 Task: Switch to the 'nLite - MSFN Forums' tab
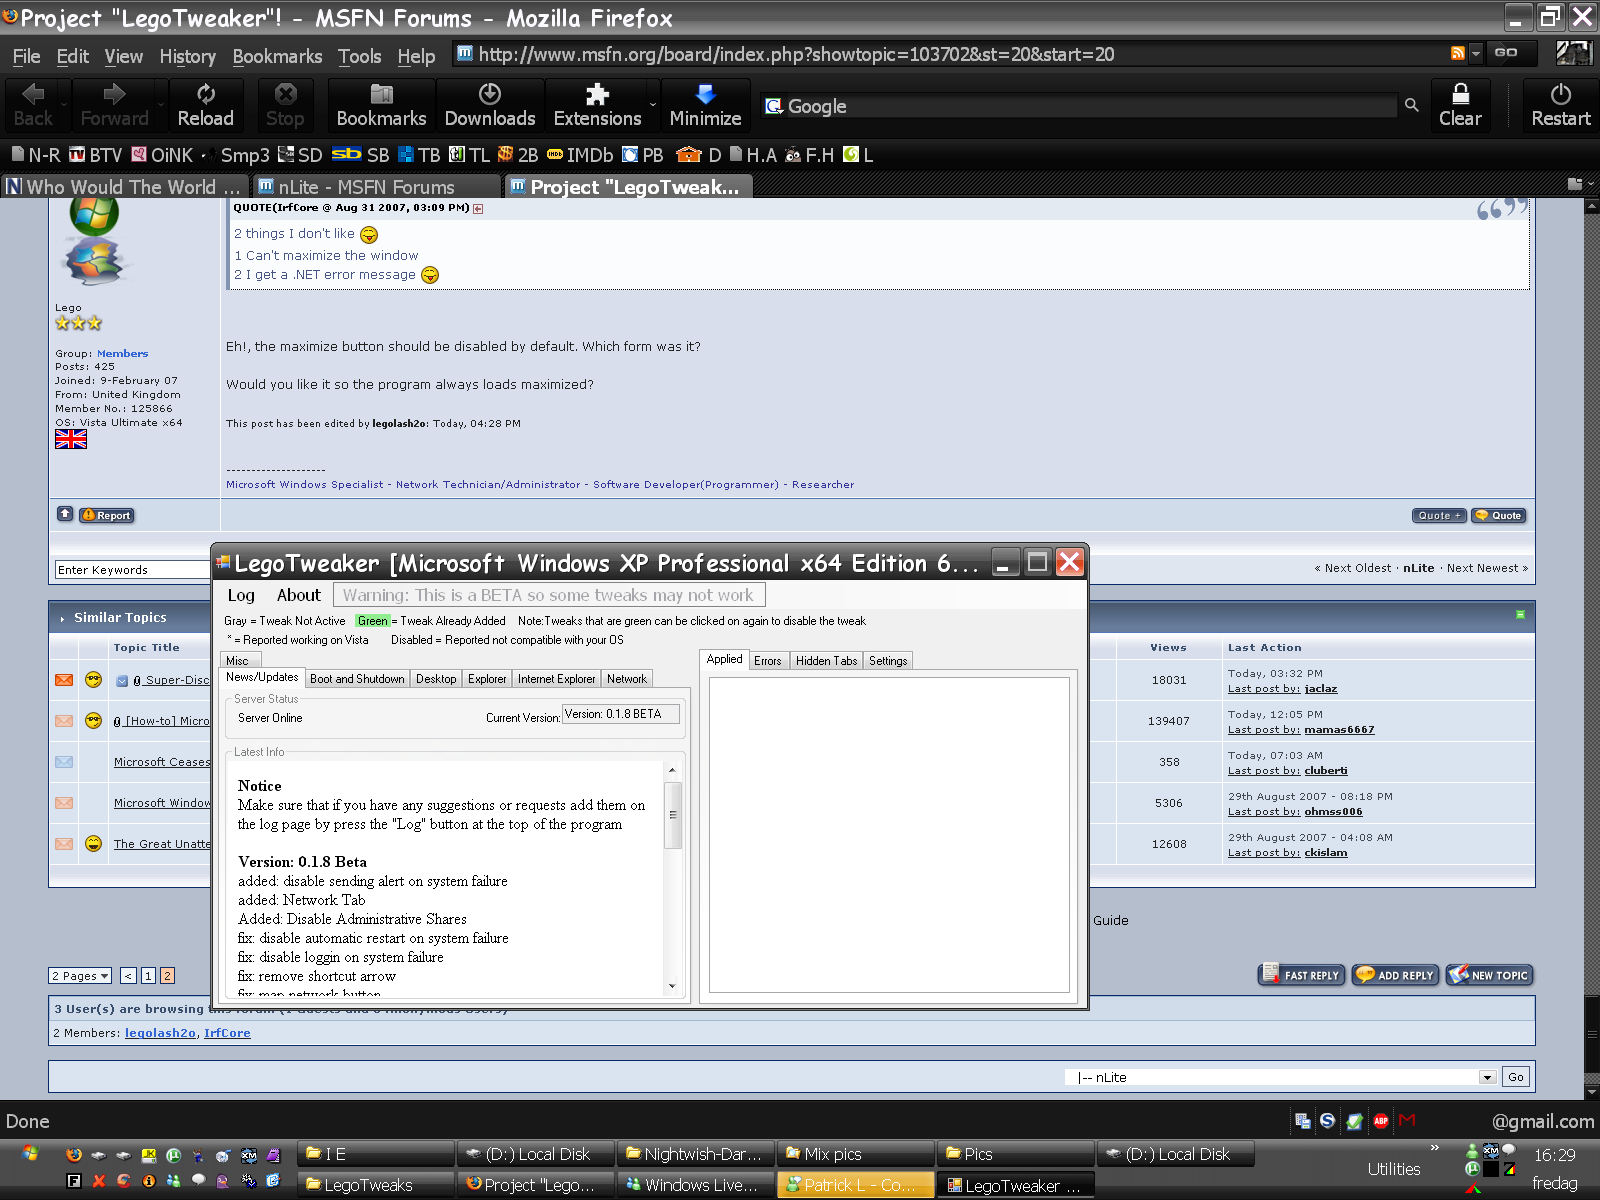tap(376, 187)
